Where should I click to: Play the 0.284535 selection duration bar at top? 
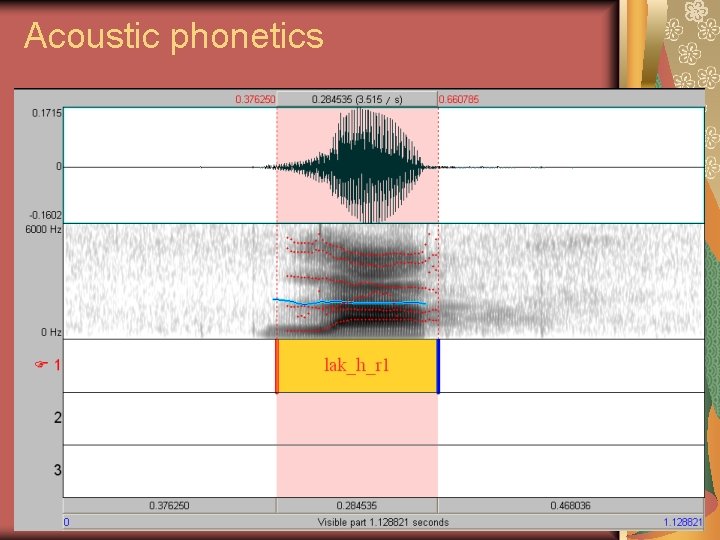pyautogui.click(x=357, y=99)
